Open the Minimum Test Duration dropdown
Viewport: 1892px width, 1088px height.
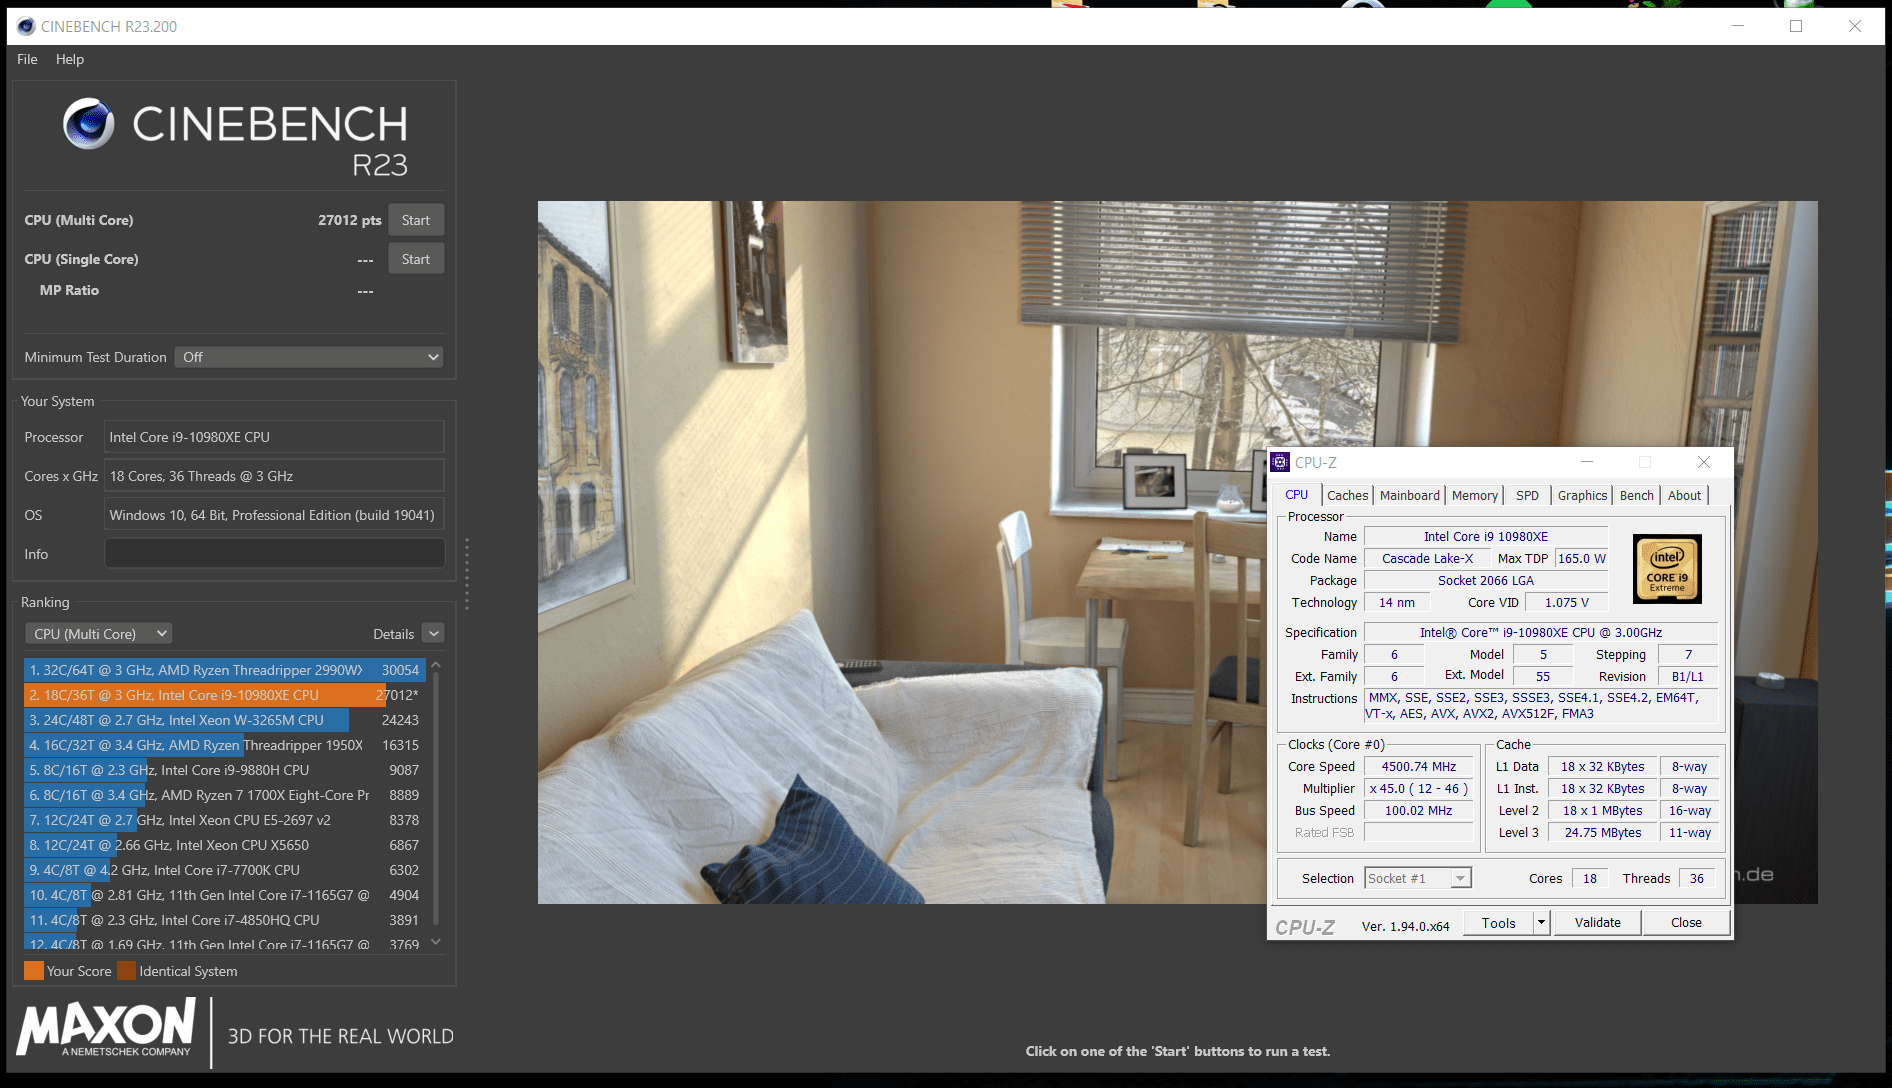(x=309, y=357)
